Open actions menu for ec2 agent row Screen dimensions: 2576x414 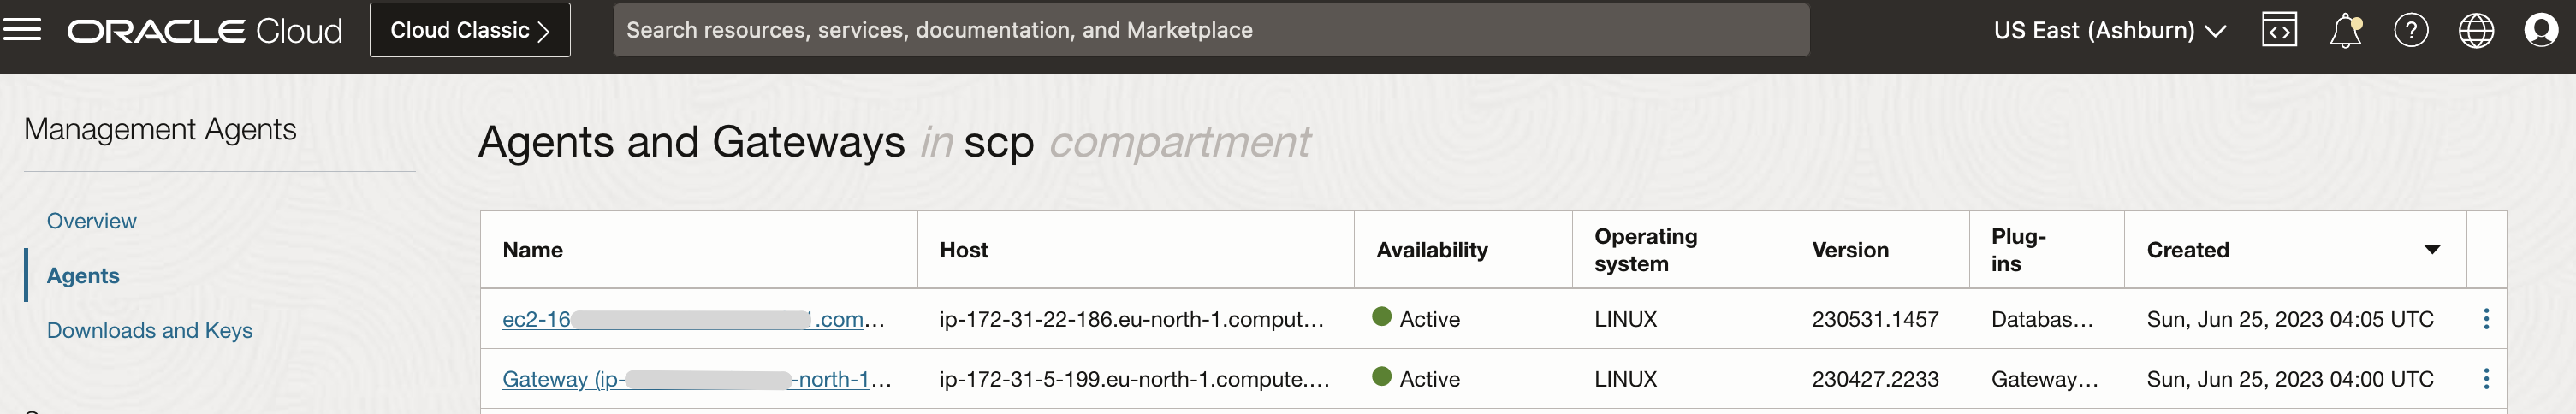tap(2486, 319)
